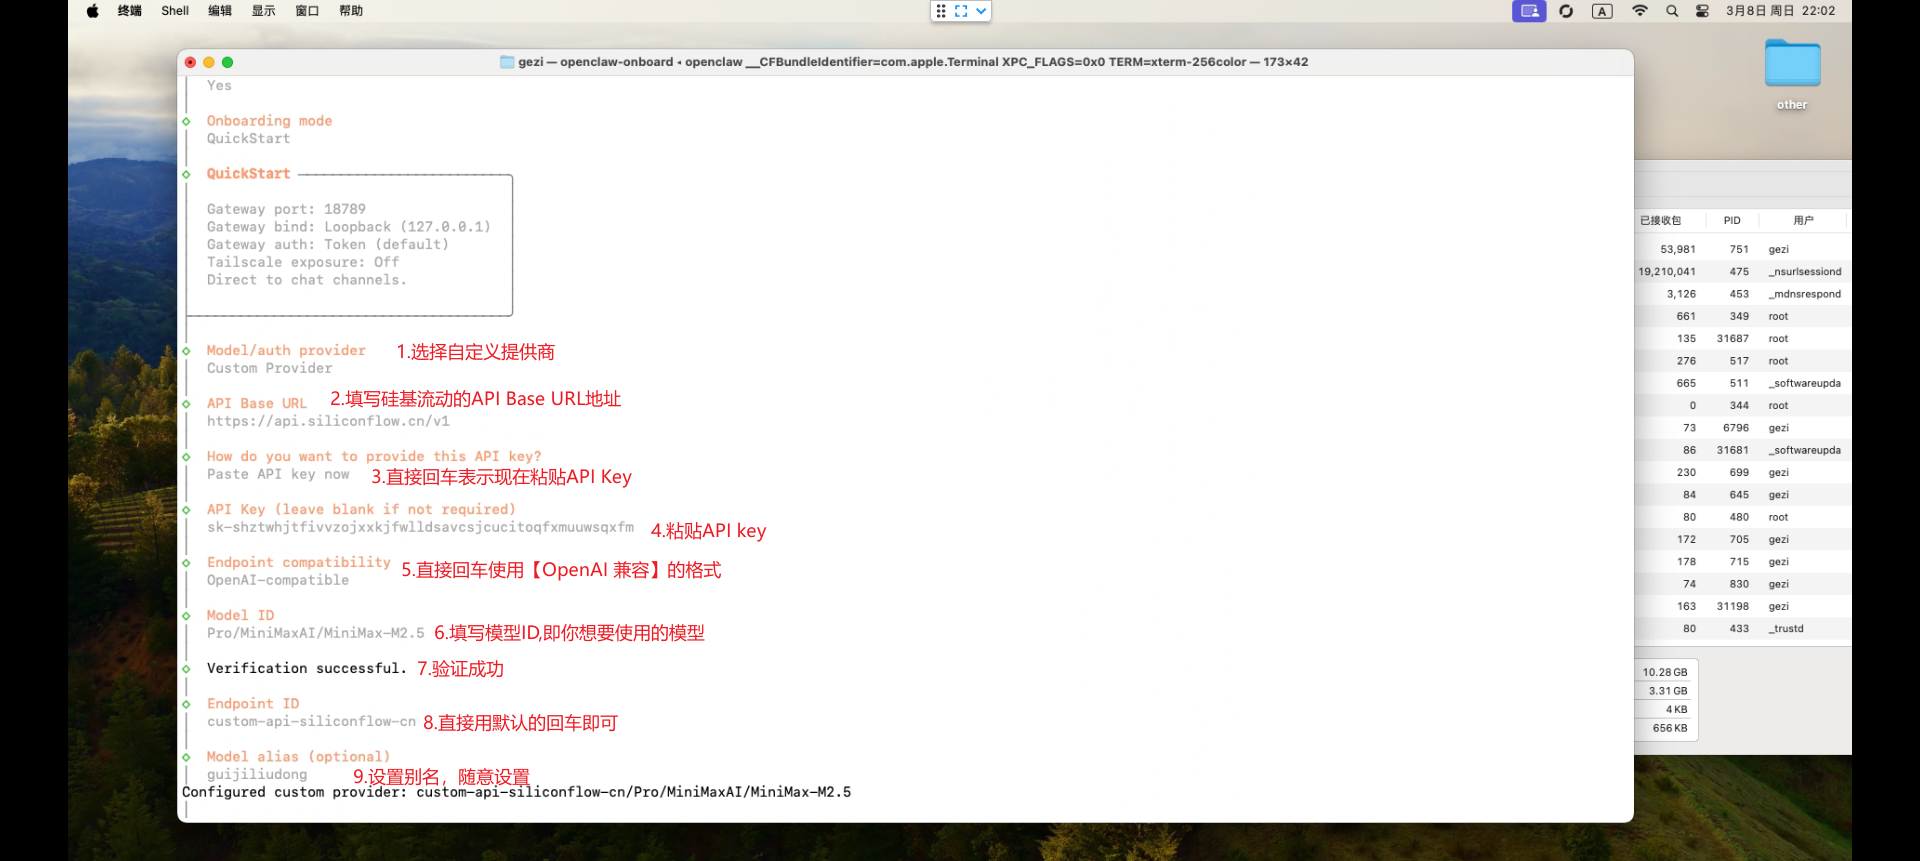1920x861 pixels.
Task: Click the circular sync status icon in the menu bar
Action: pos(1566,11)
